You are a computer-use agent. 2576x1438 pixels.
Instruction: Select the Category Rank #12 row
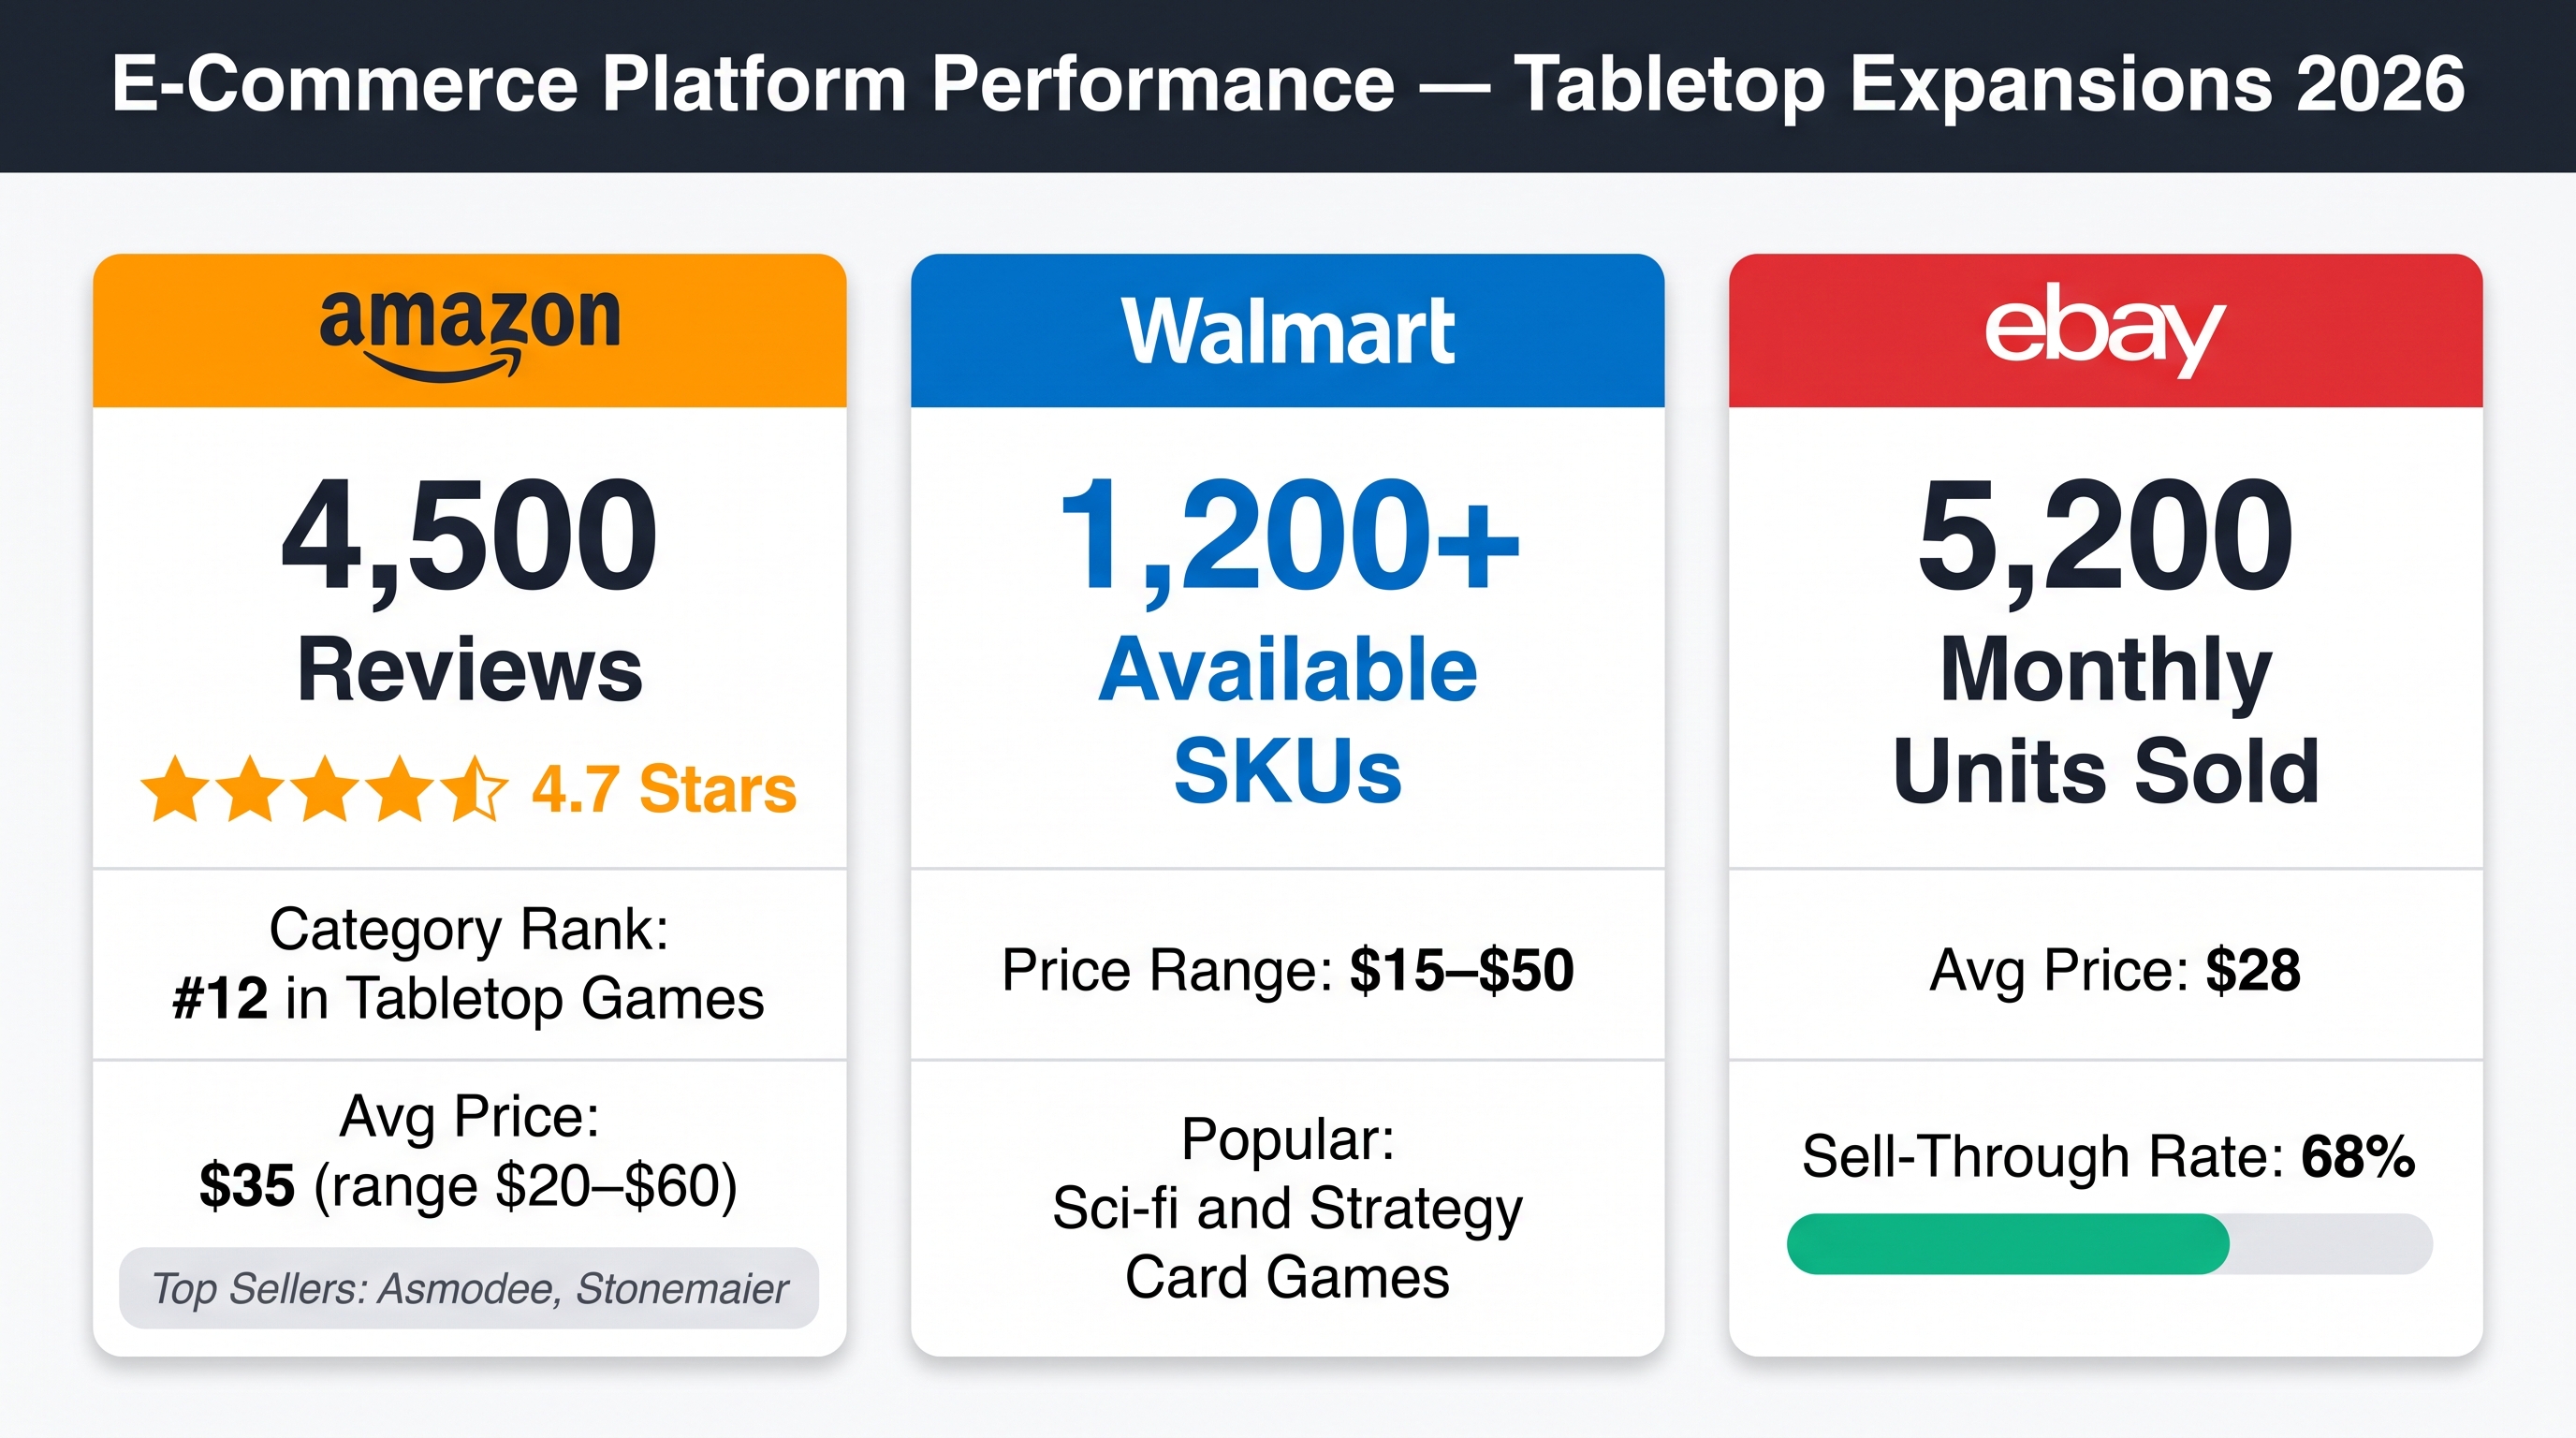click(x=469, y=964)
